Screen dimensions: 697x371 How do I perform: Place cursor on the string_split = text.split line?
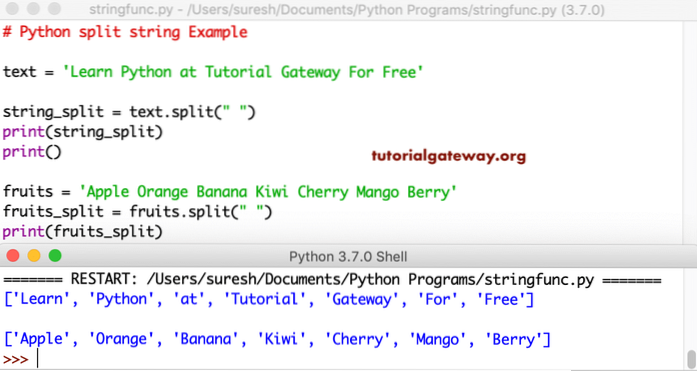129,112
